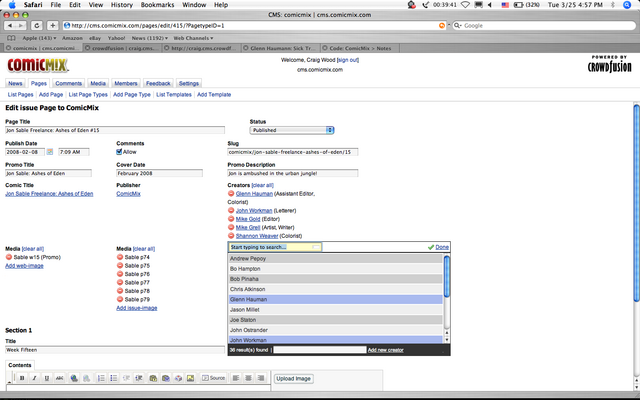Remove Sable p78 from media list

pos(120,291)
